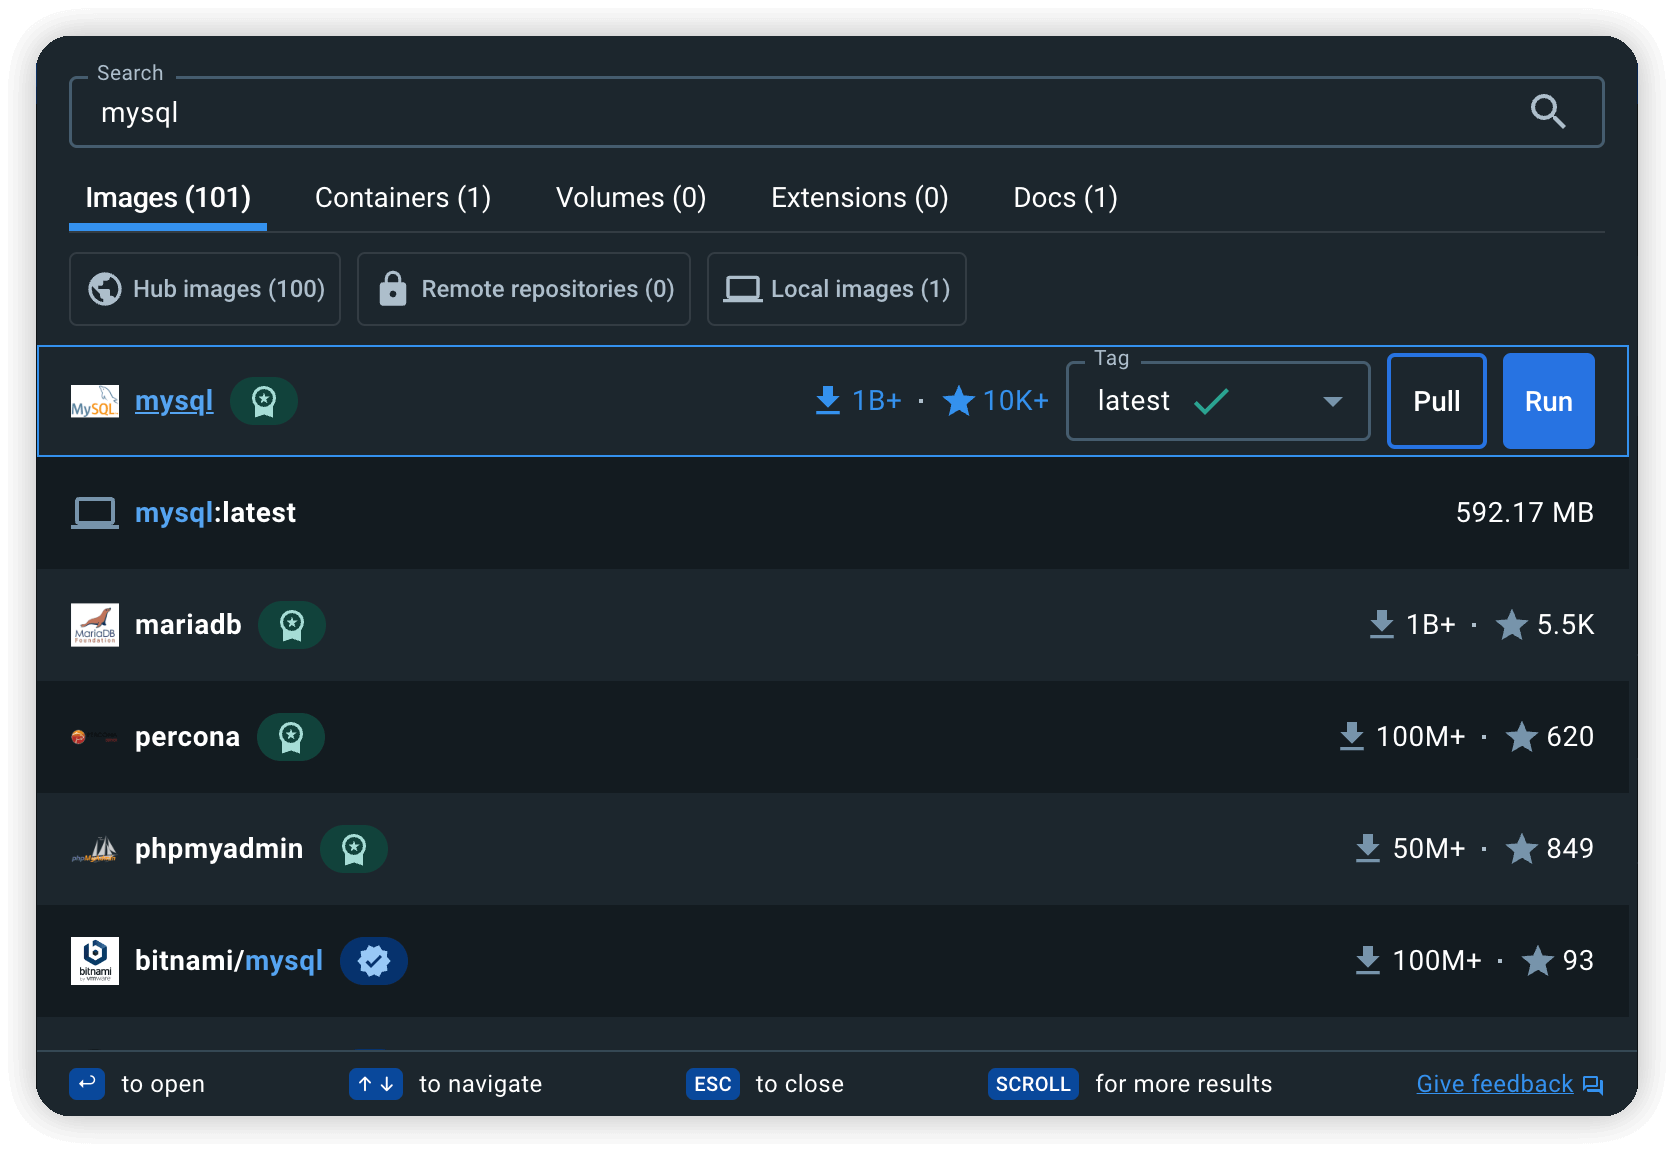Image resolution: width=1674 pixels, height=1152 pixels.
Task: Click the official image badge next to mysql
Action: pos(264,401)
